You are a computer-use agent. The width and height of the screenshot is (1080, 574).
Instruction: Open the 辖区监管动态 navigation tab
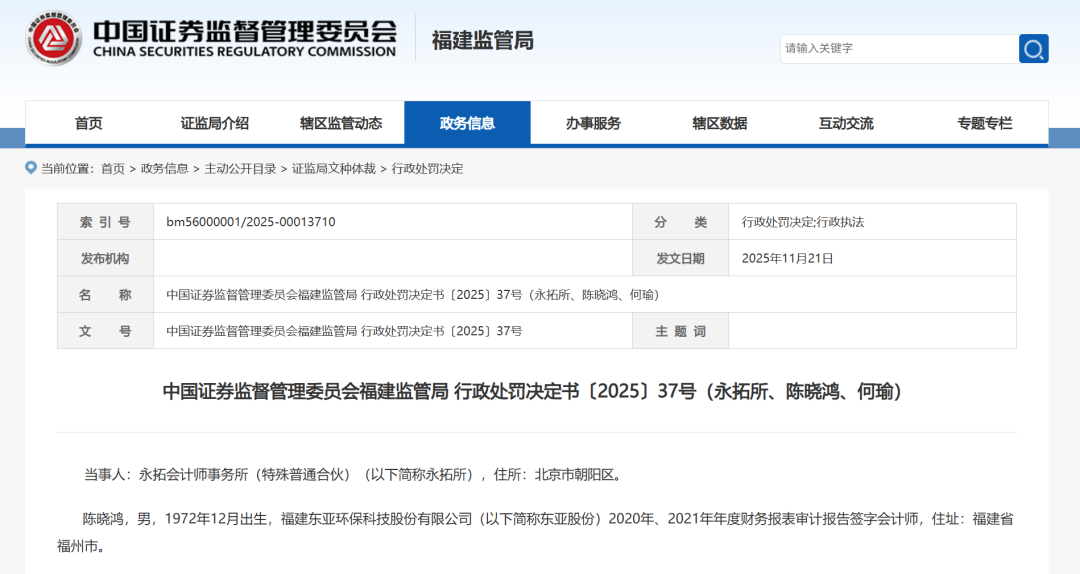(x=341, y=123)
